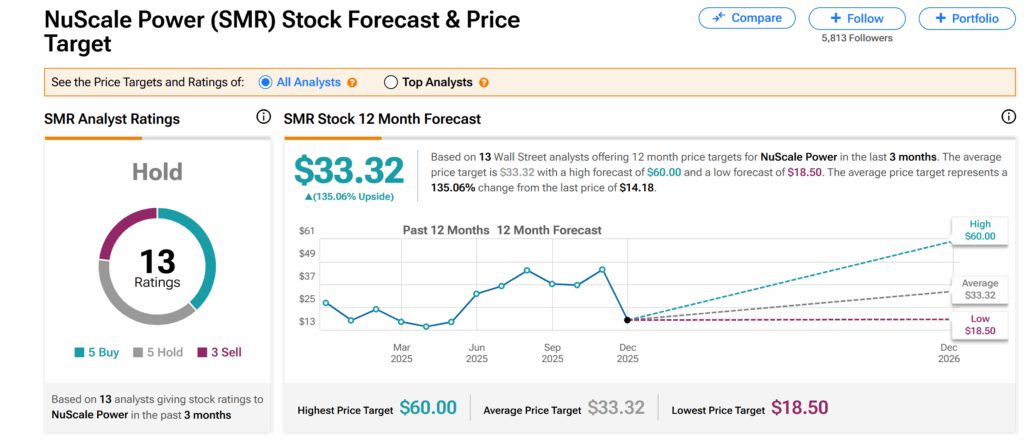The height and width of the screenshot is (445, 1024).
Task: Click the Dec 2025 black chart point
Action: point(627,320)
